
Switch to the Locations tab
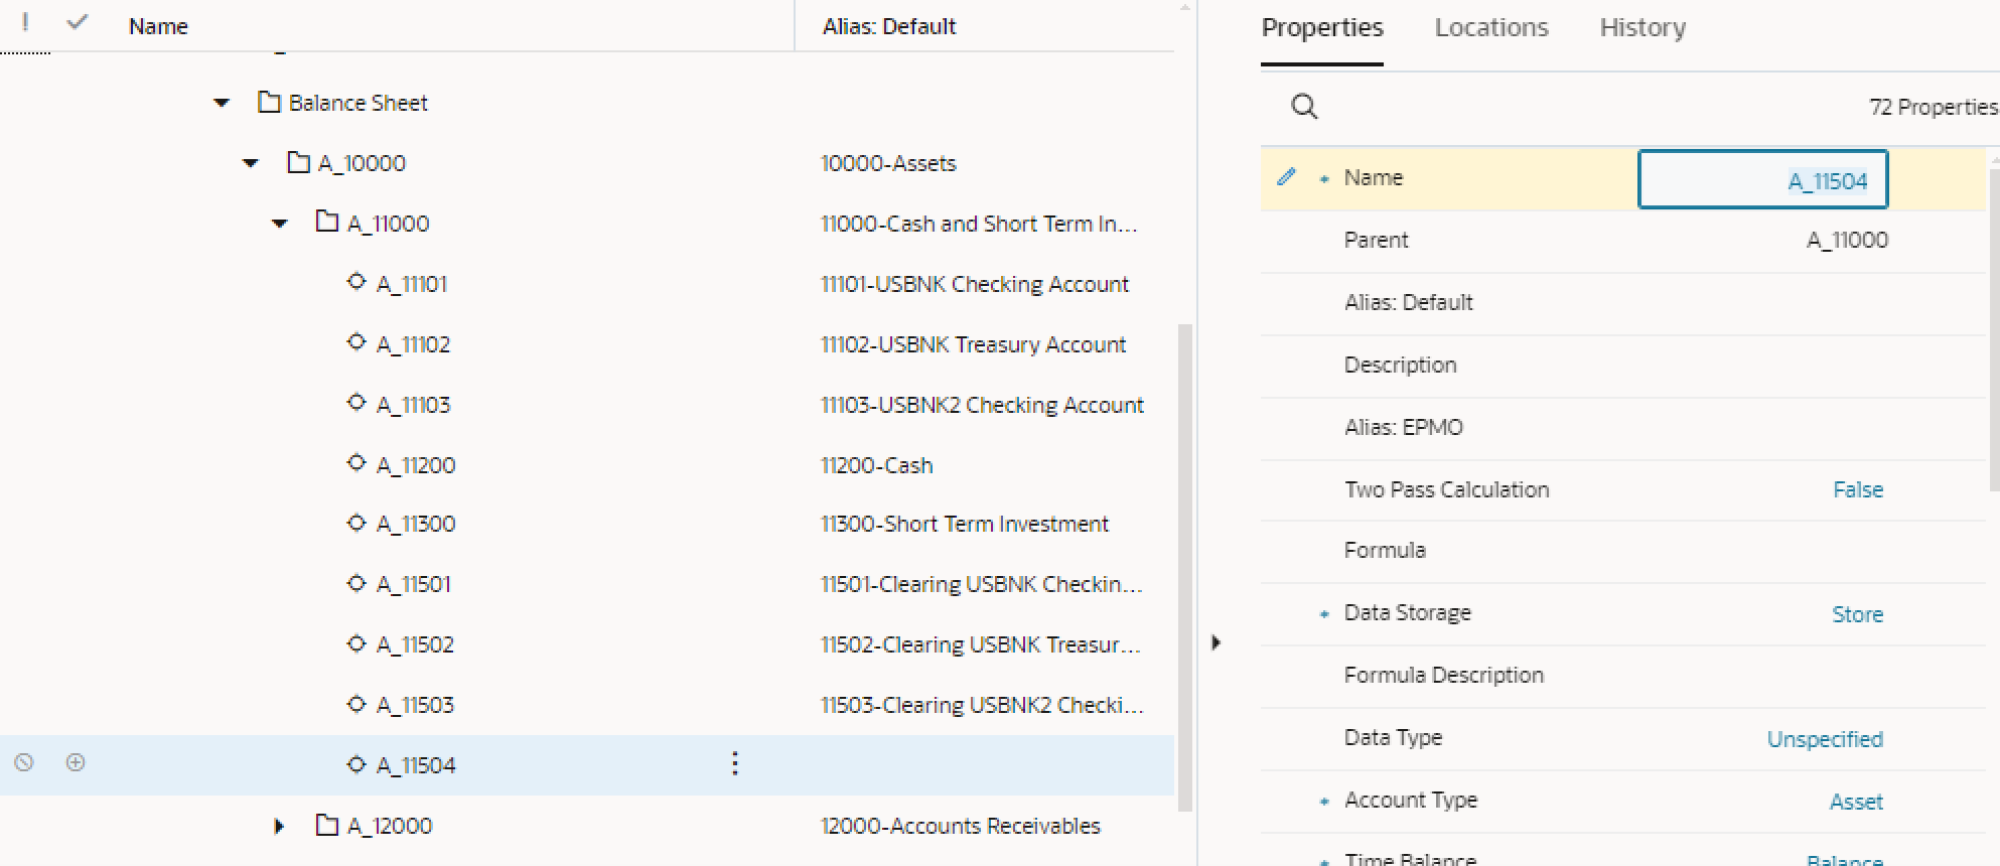[x=1491, y=28]
